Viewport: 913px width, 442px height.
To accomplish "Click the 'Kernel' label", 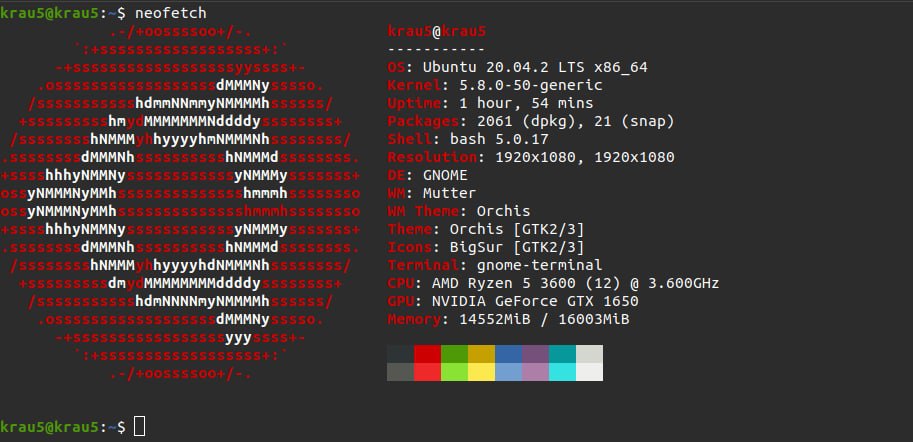I will click(414, 86).
